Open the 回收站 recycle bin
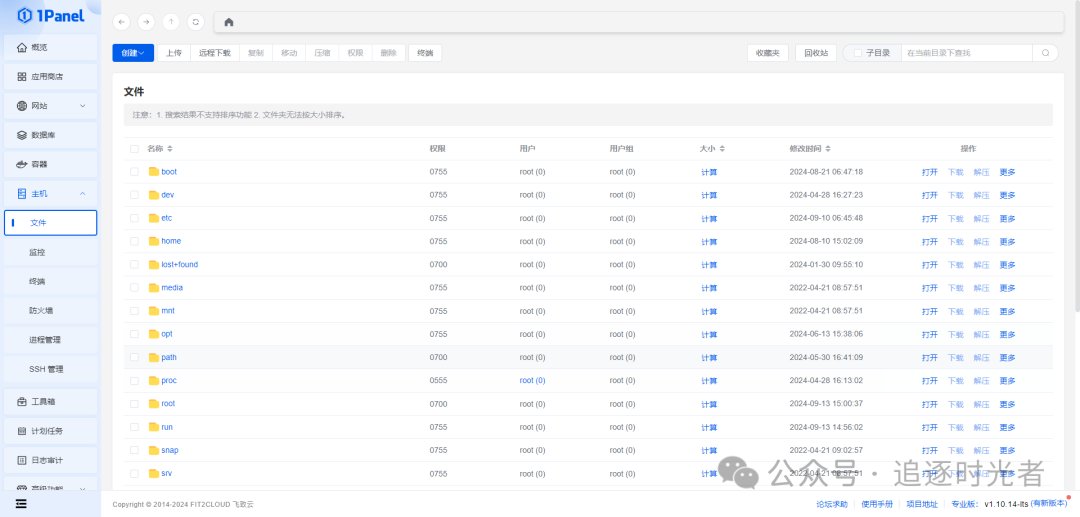The width and height of the screenshot is (1080, 517). coord(816,53)
